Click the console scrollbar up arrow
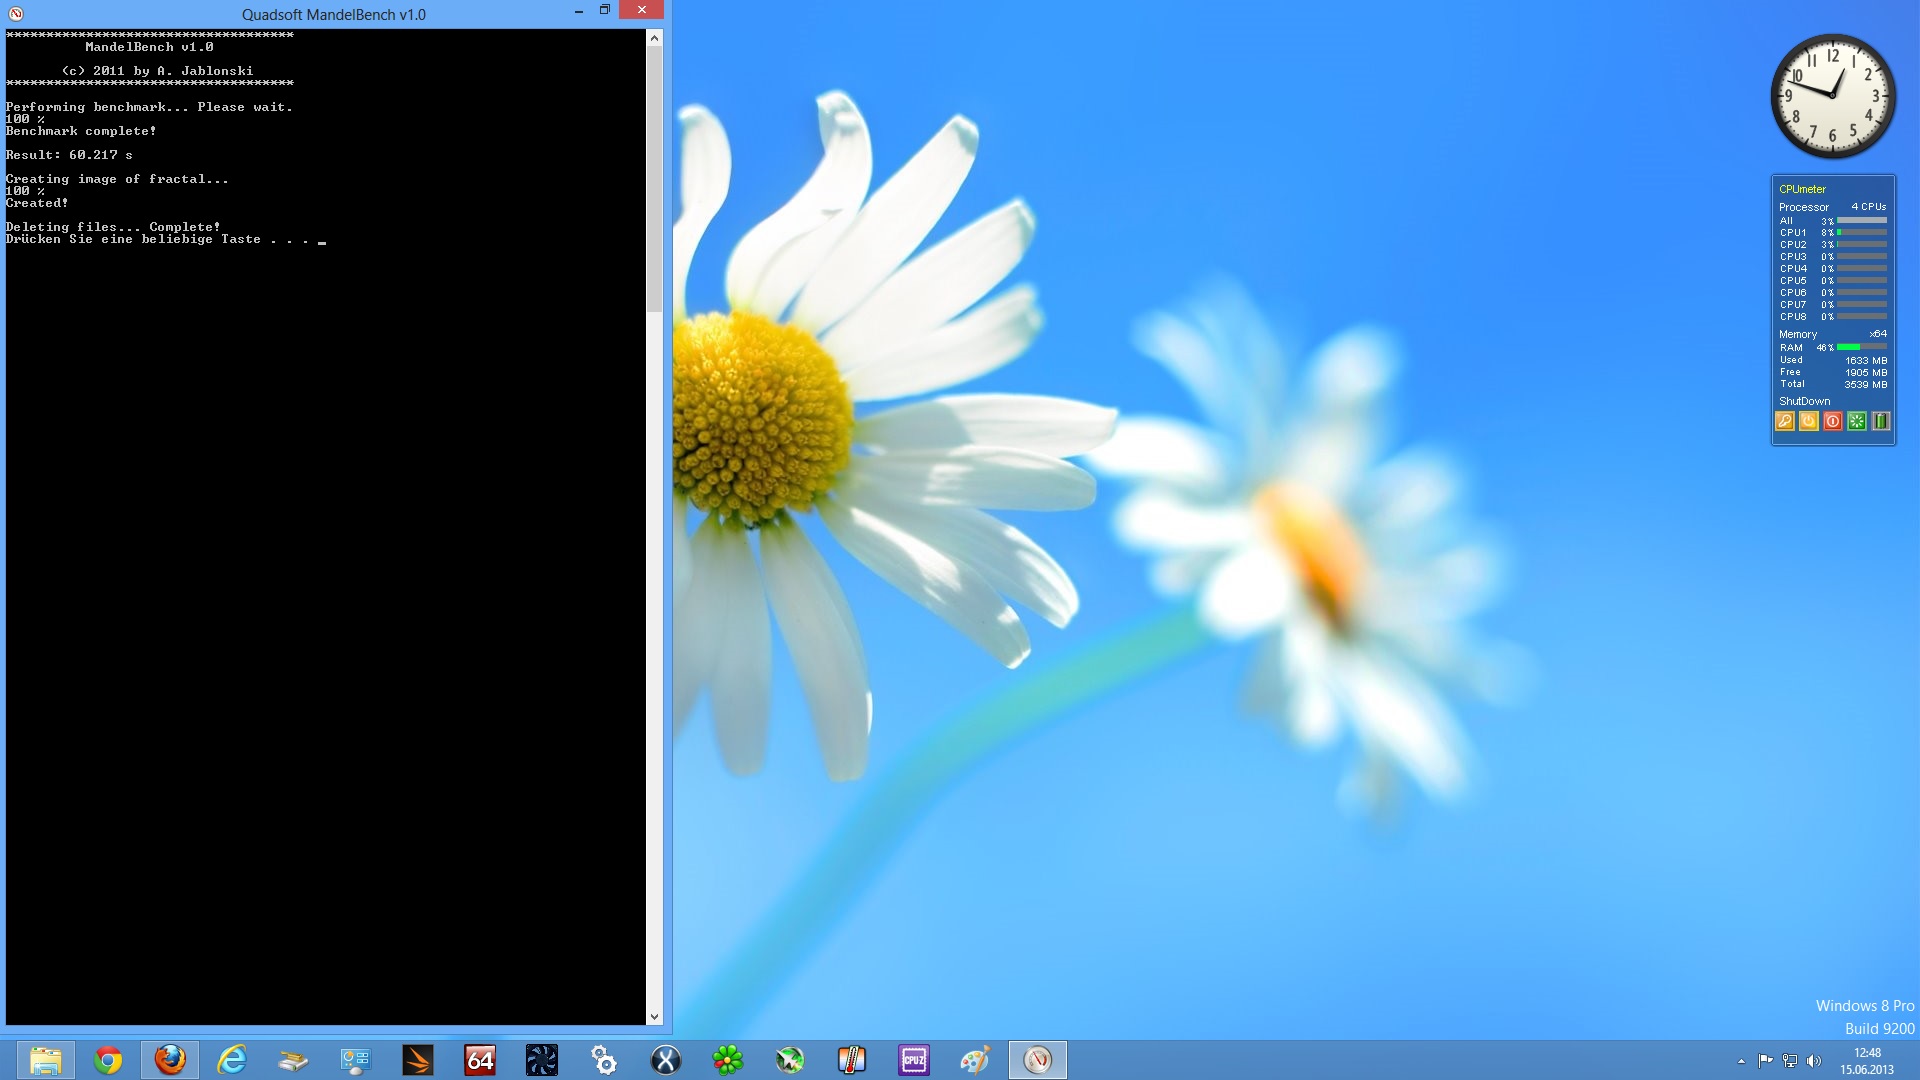 pos(654,38)
